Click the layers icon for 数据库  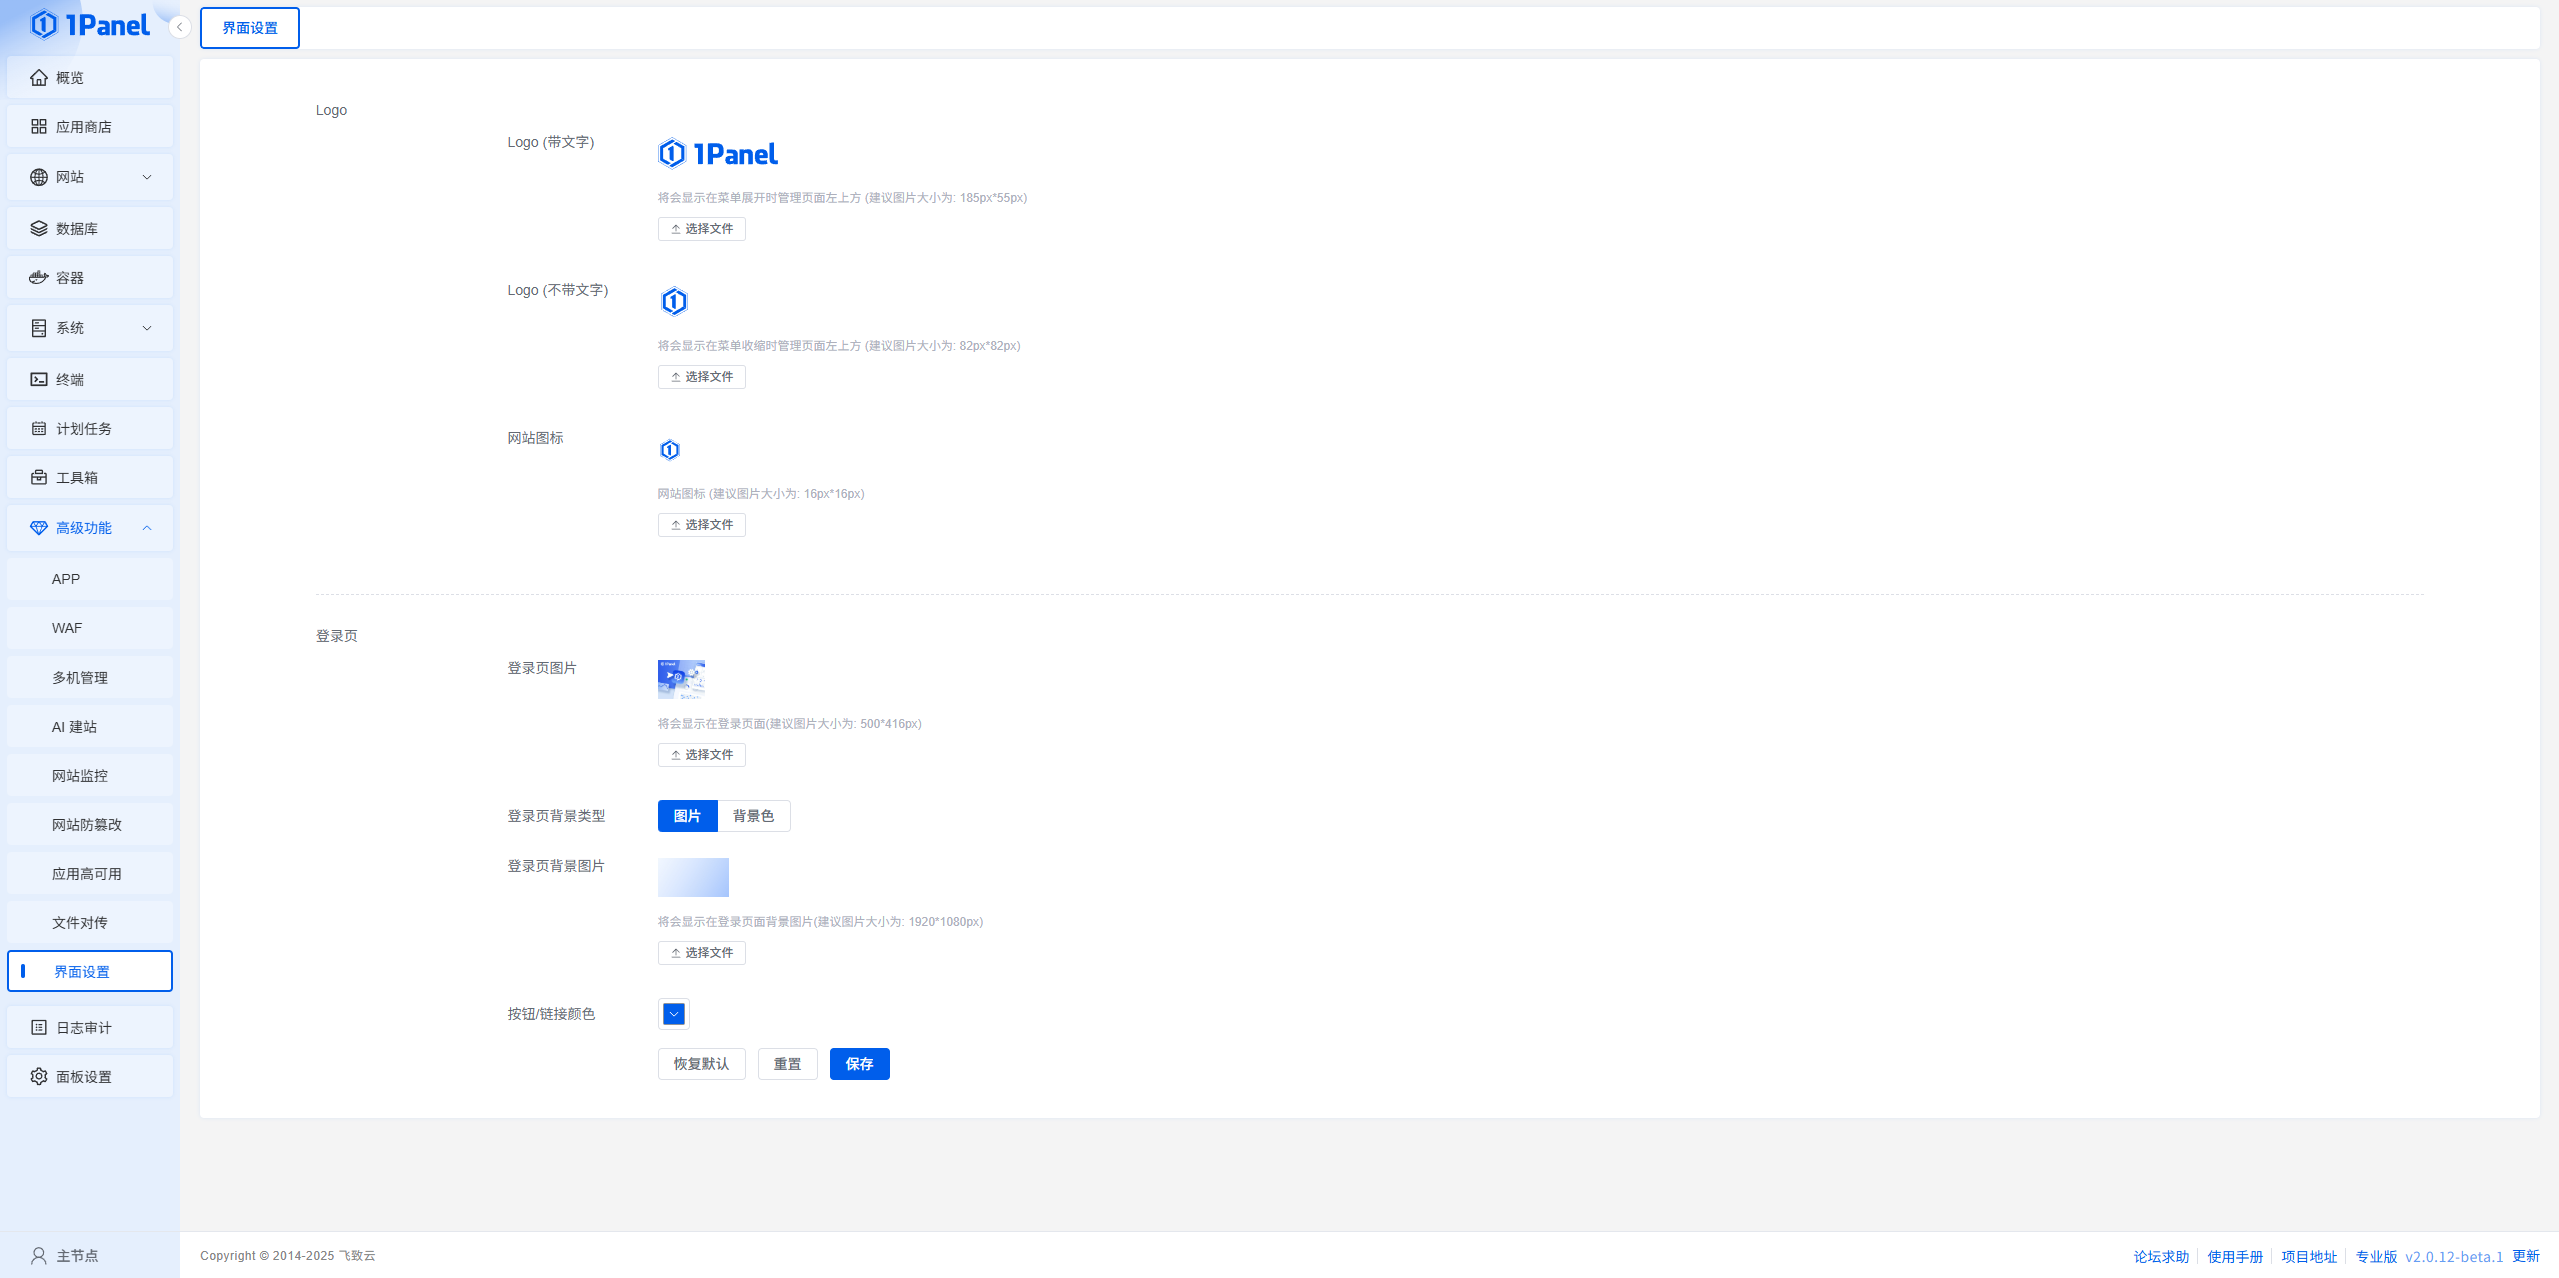[x=39, y=228]
